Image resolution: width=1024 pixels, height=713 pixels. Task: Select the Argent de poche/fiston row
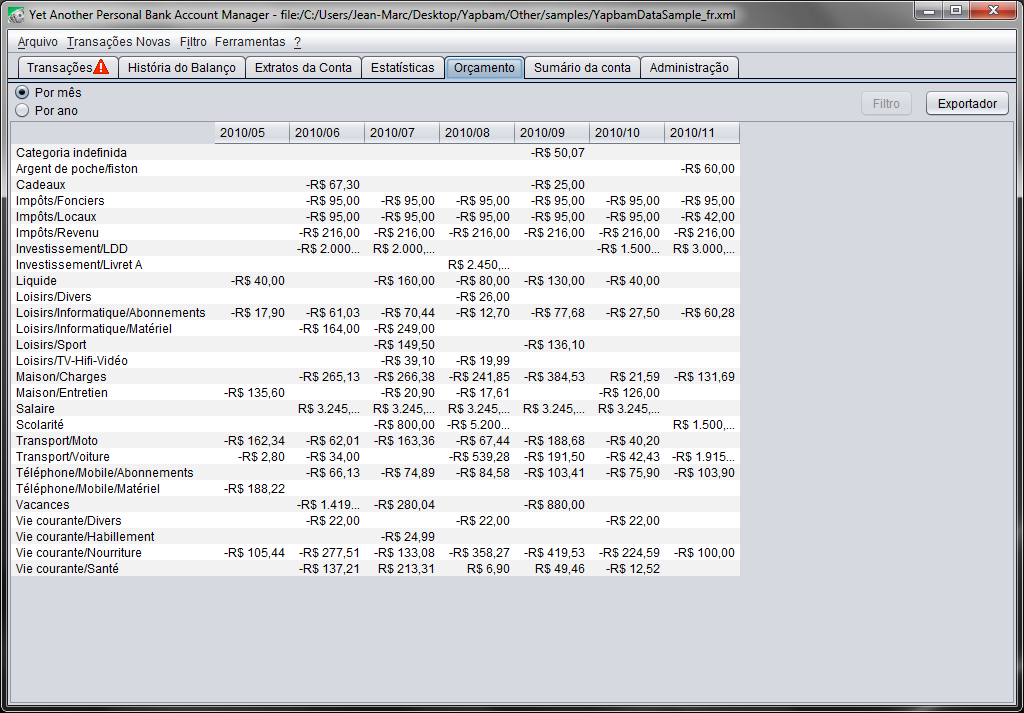[376, 168]
